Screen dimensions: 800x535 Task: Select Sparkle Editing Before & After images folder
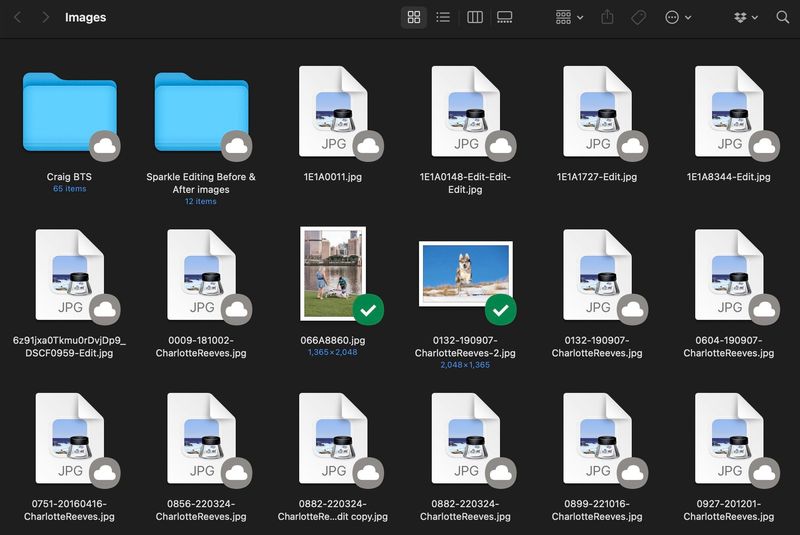coord(201,112)
